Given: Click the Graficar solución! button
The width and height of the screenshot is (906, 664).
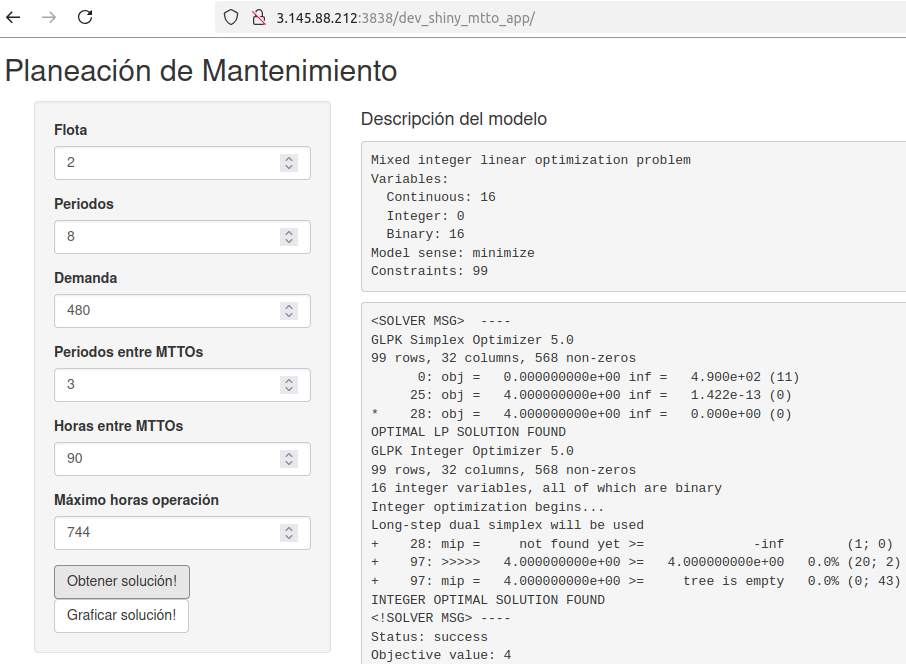Looking at the screenshot, I should (x=121, y=615).
